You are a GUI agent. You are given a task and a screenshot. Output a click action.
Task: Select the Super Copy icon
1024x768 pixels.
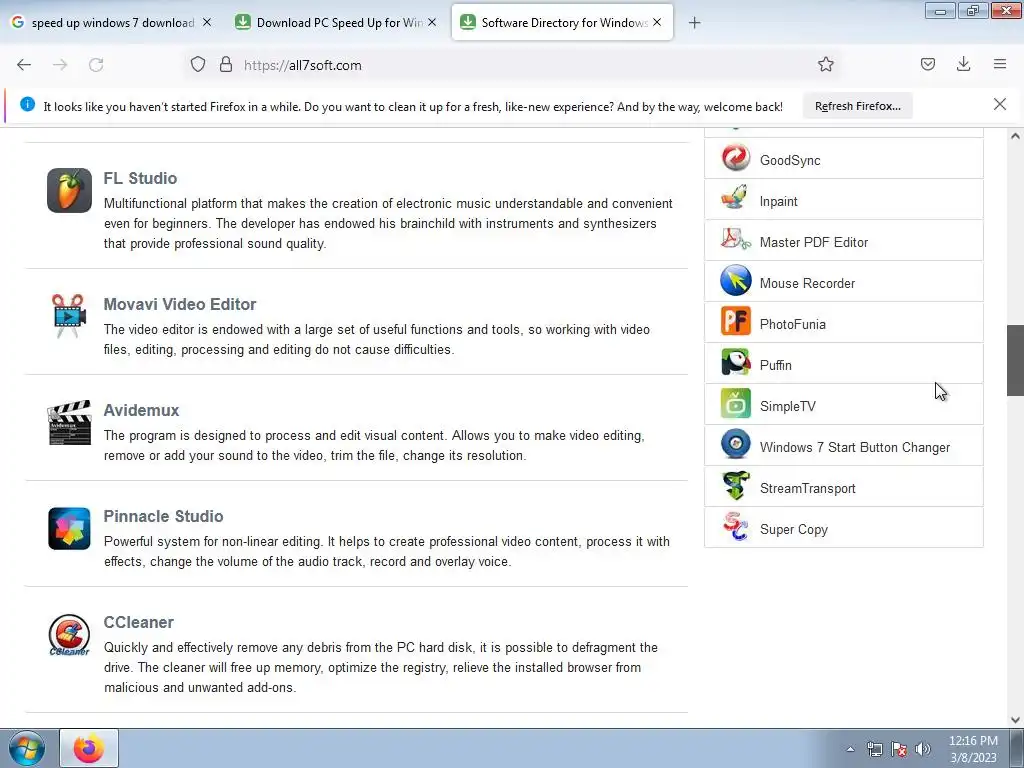736,527
